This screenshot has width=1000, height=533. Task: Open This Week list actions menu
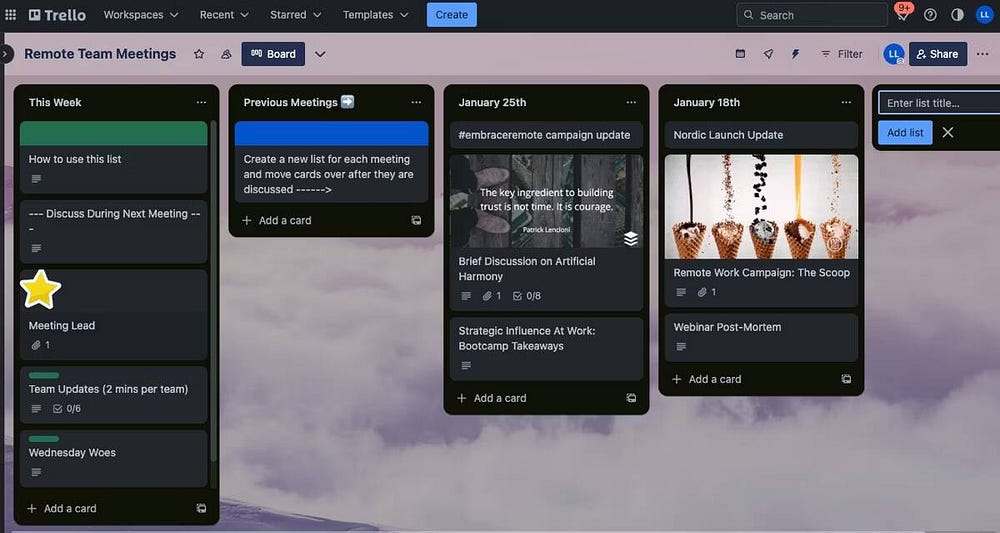[201, 102]
